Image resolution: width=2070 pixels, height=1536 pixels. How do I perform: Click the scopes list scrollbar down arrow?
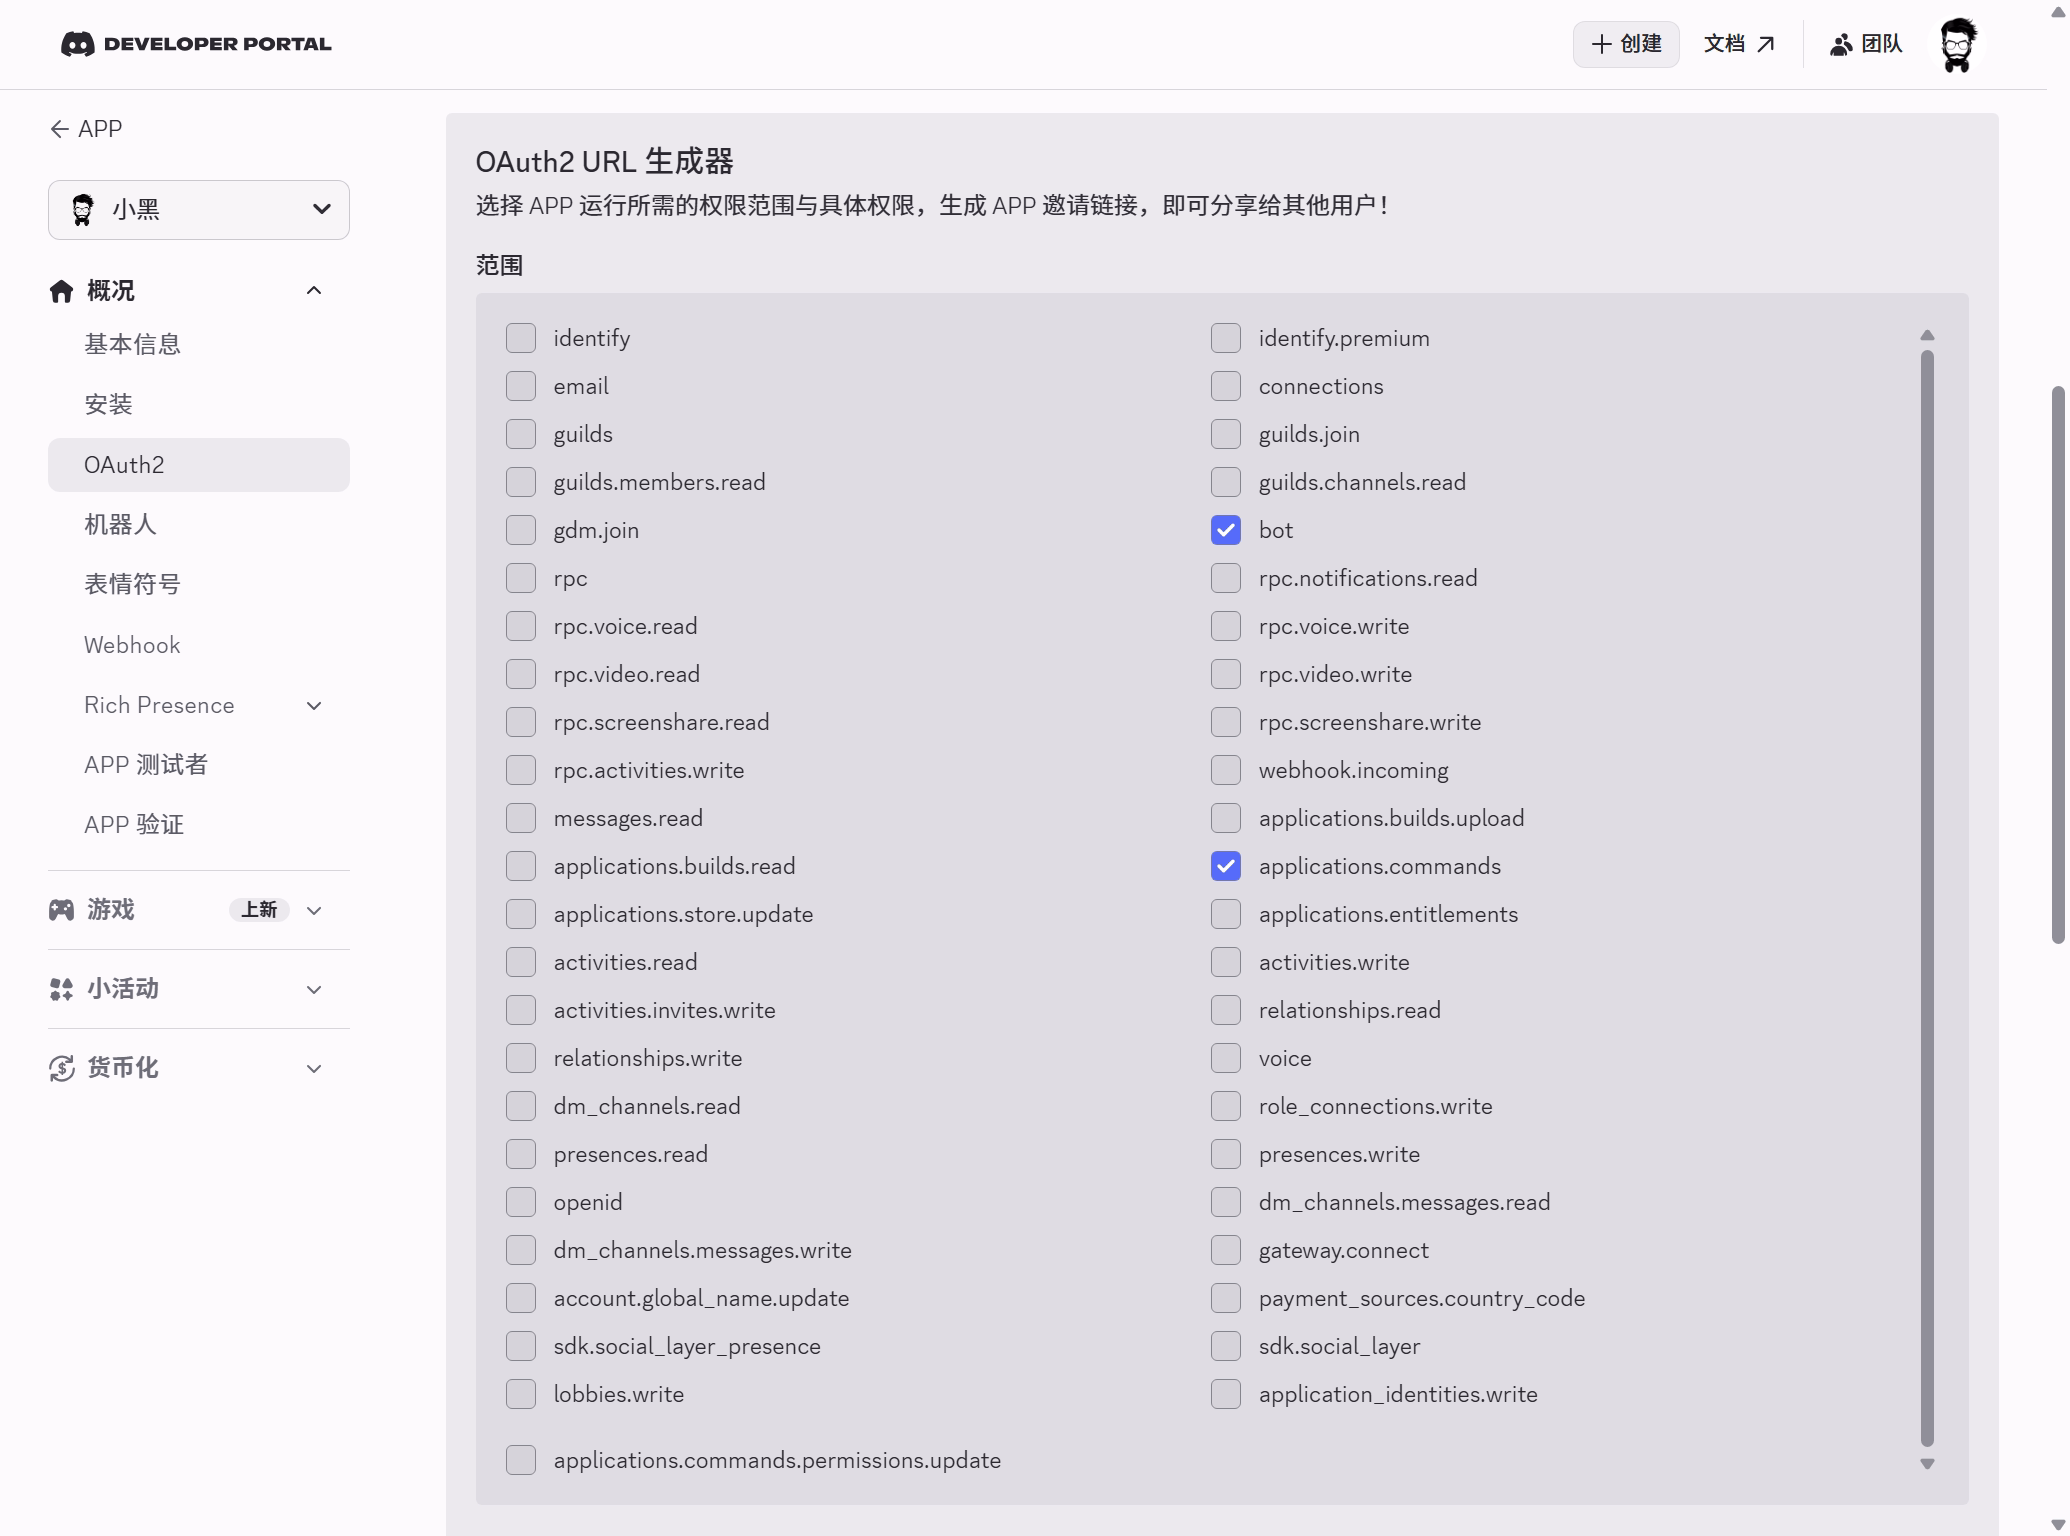point(1927,1464)
